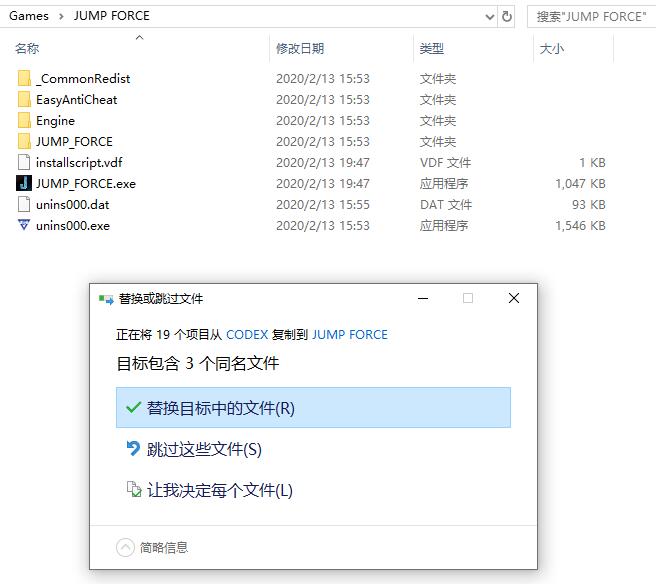Choose 替换目标中的文件(R) option

tap(313, 407)
